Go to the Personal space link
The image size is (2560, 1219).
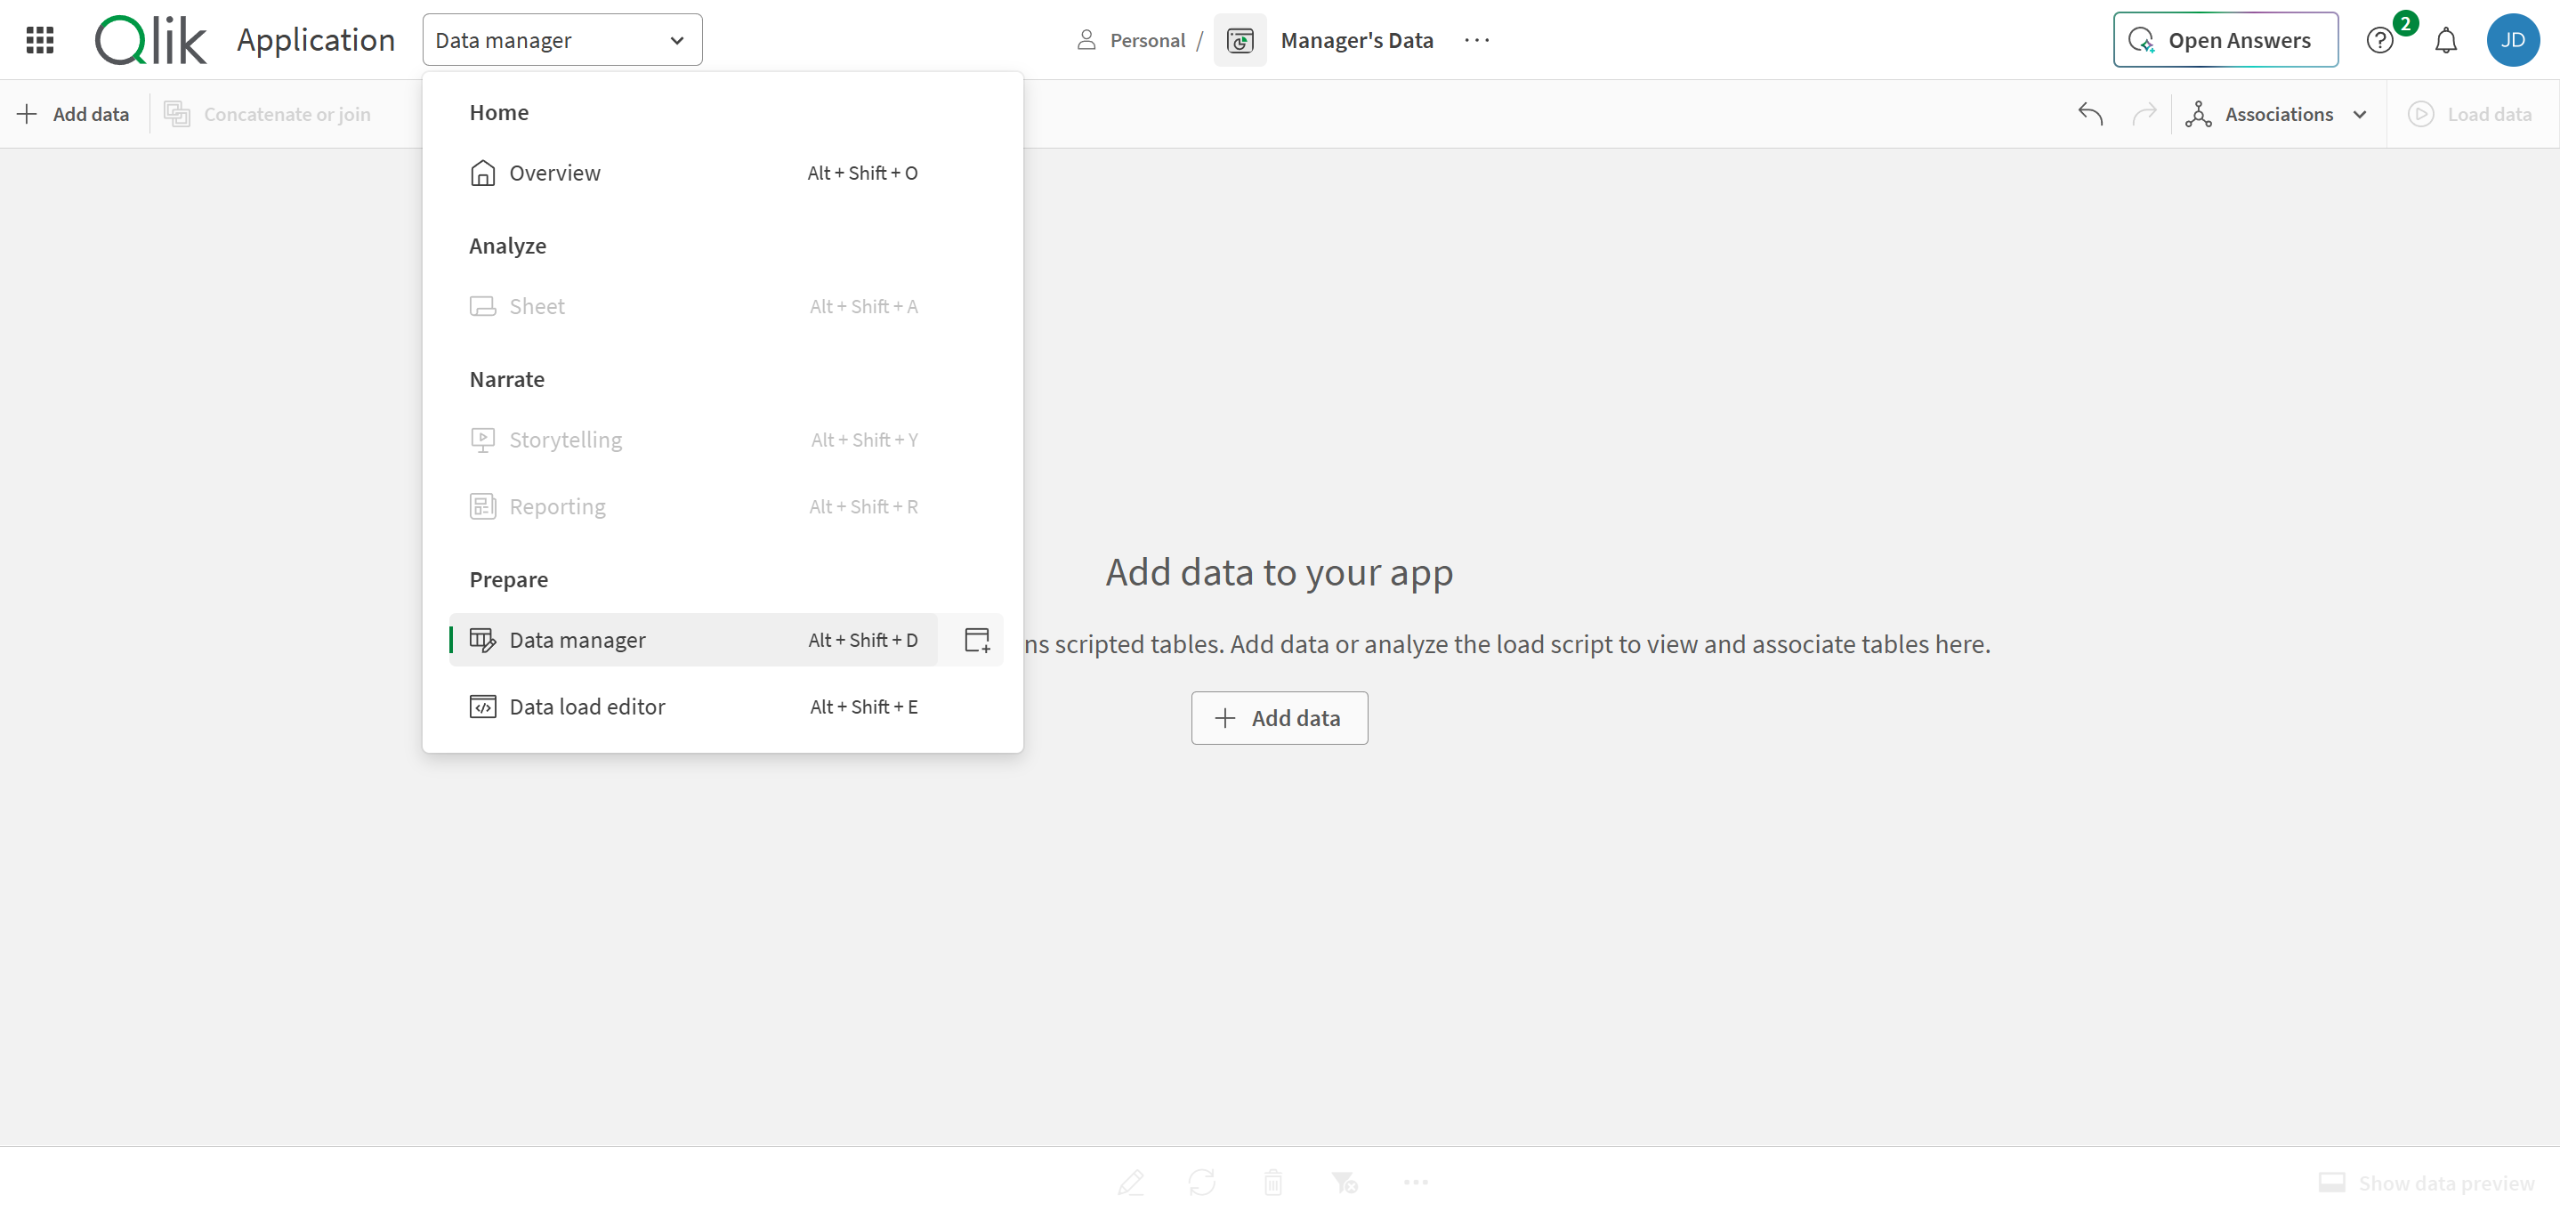click(1146, 40)
